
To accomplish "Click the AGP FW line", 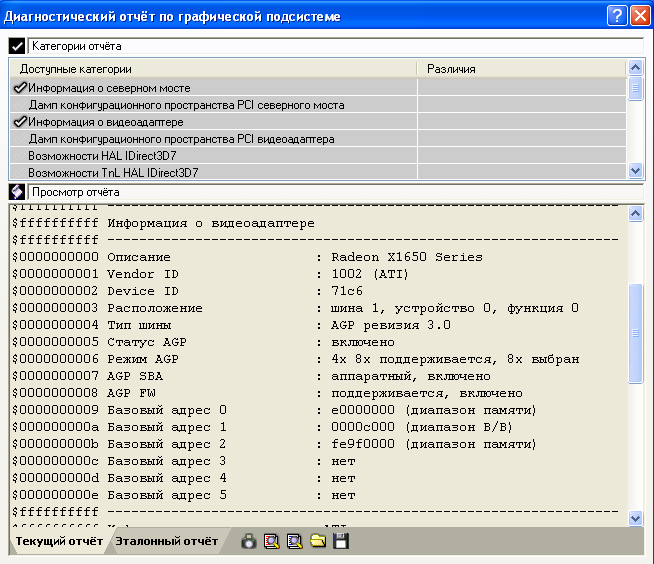I will [267, 393].
